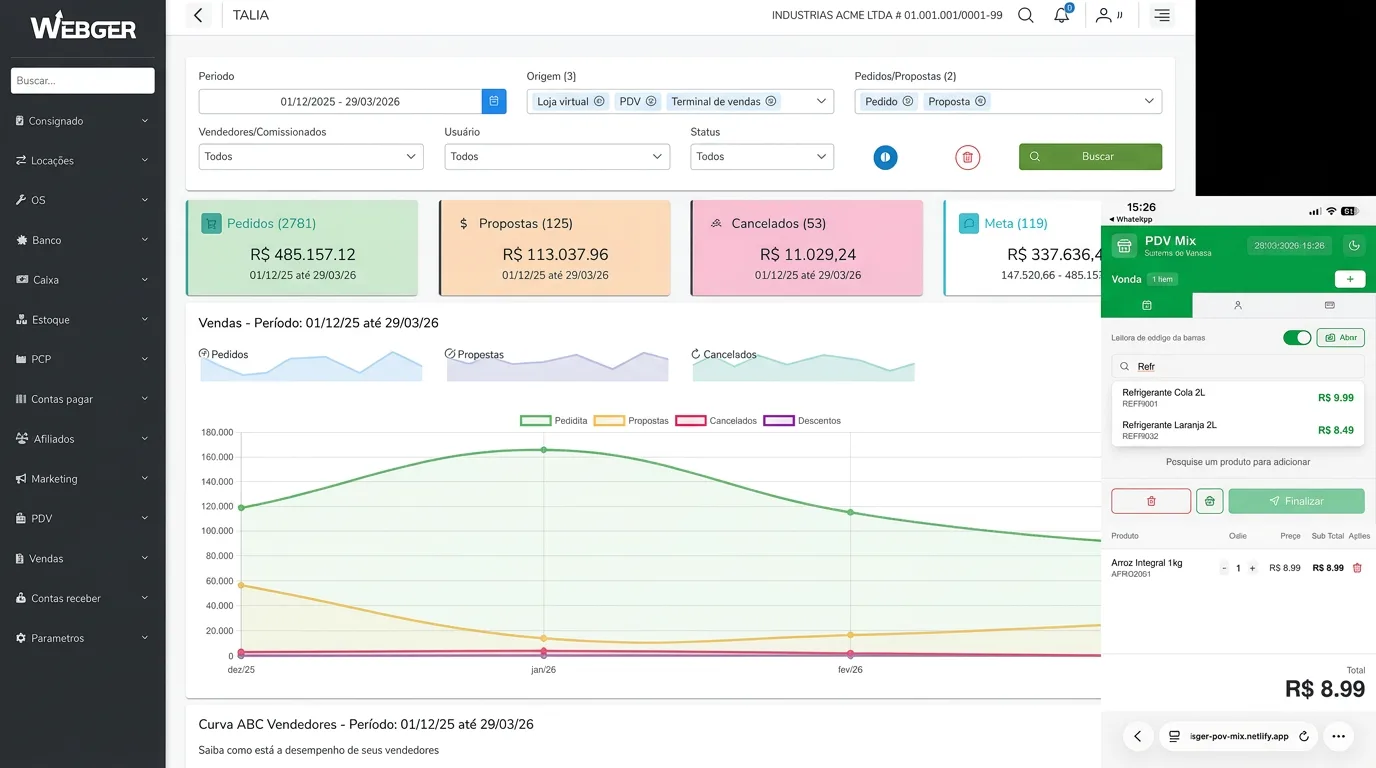
Task: Click Abrir camera button in PDV Mix
Action: coord(1340,338)
